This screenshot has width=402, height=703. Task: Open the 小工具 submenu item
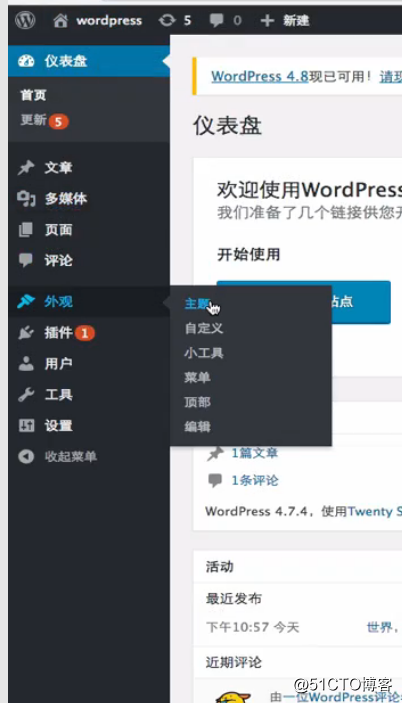(x=203, y=353)
